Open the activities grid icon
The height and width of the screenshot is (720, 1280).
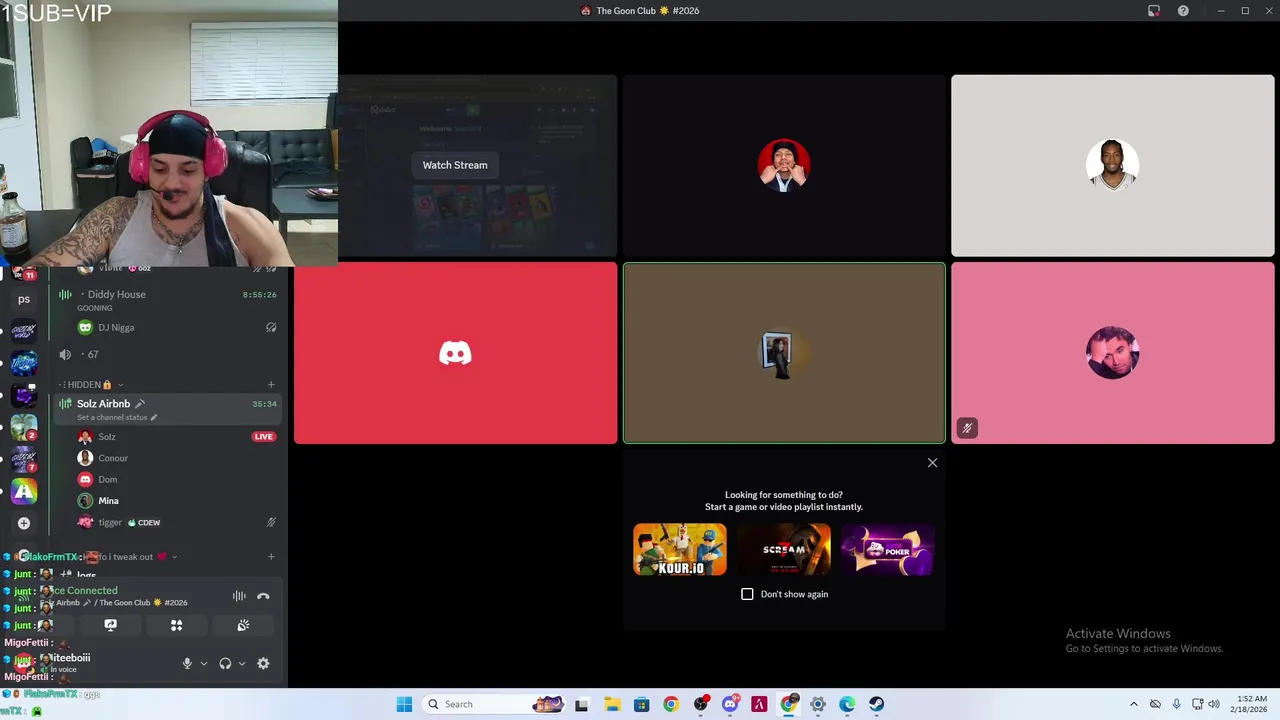coord(176,625)
